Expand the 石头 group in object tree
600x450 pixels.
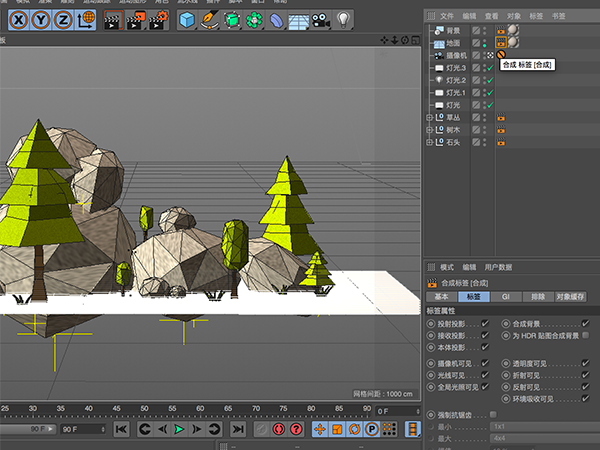pyautogui.click(x=430, y=143)
